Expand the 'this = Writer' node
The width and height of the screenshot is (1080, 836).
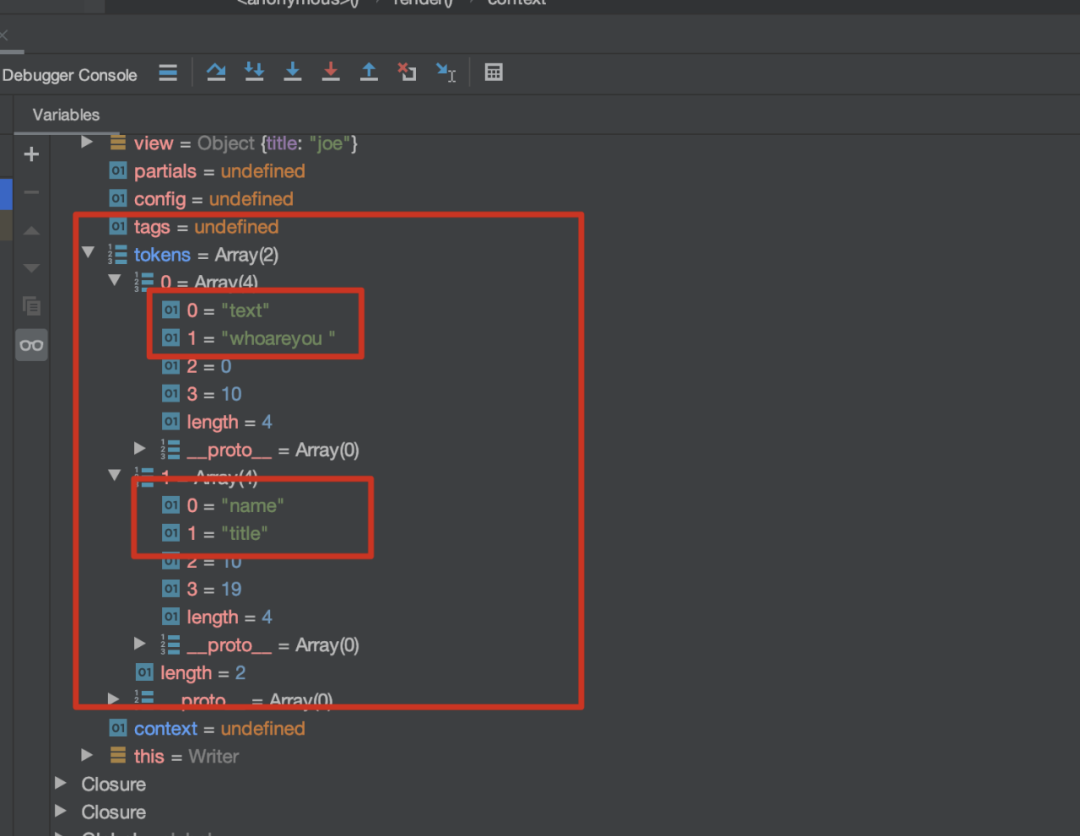(88, 755)
